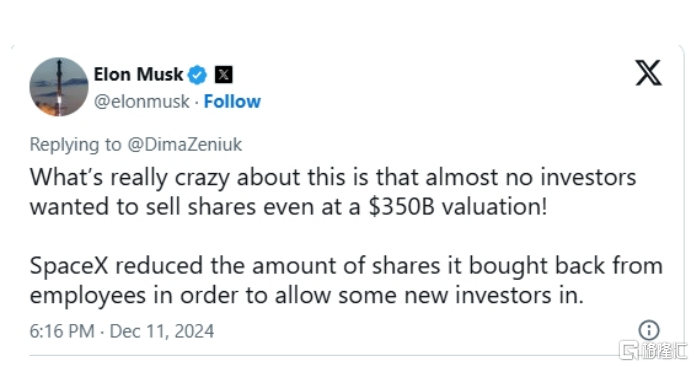This screenshot has height=367, width=694.
Task: Open the @DimaZeniuk mention link
Action: 185,144
